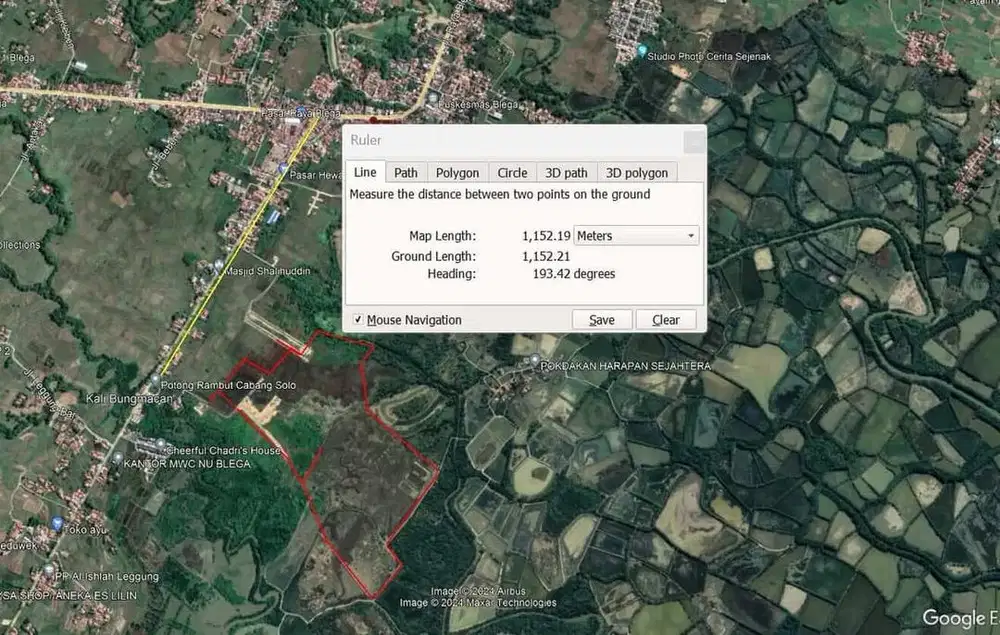Image resolution: width=1000 pixels, height=635 pixels.
Task: Open the KANTOR MWC NU BLEGA pin
Action: click(117, 458)
